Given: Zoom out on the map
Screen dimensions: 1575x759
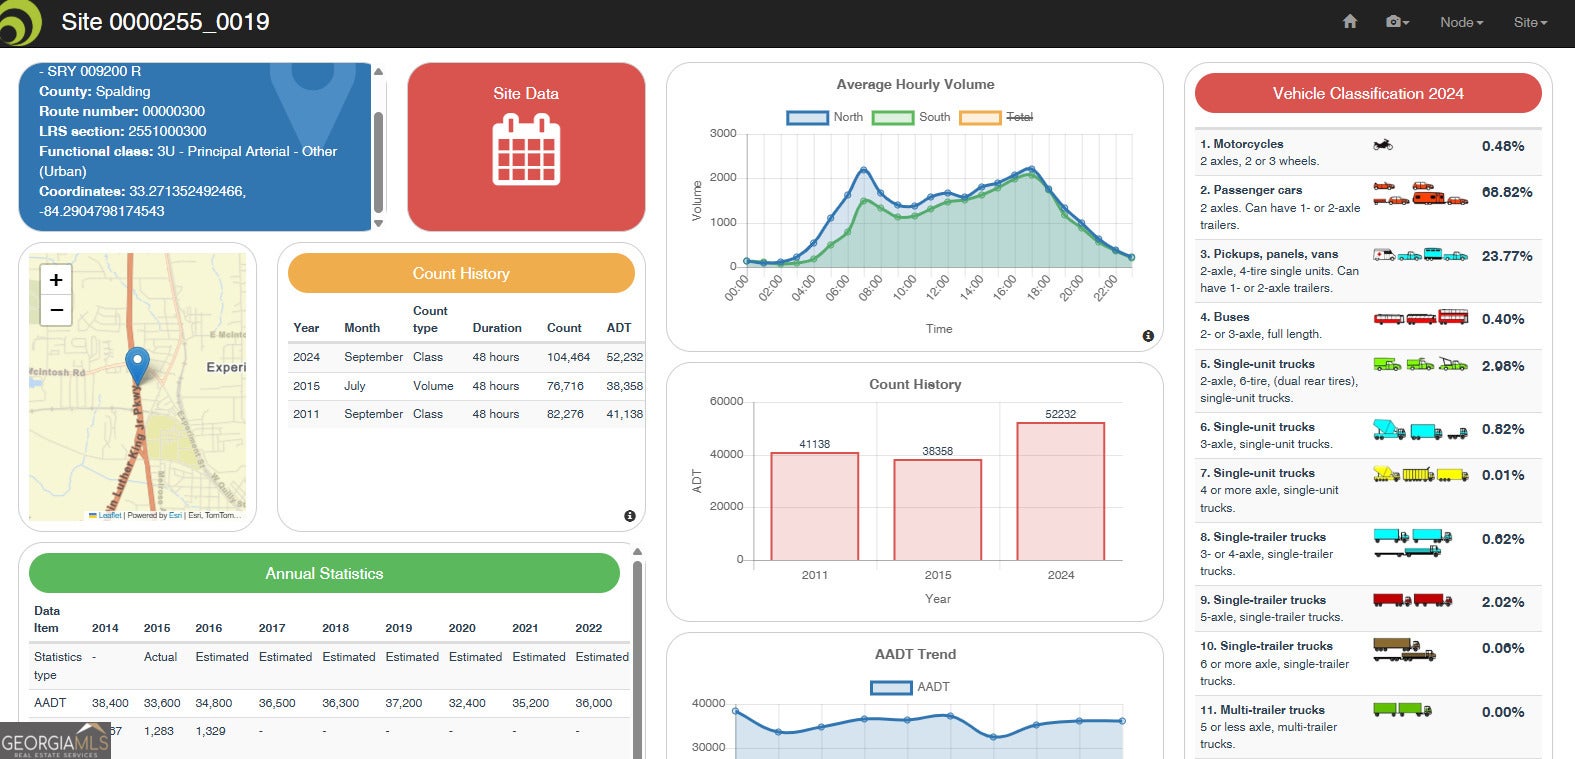Looking at the screenshot, I should pos(56,310).
